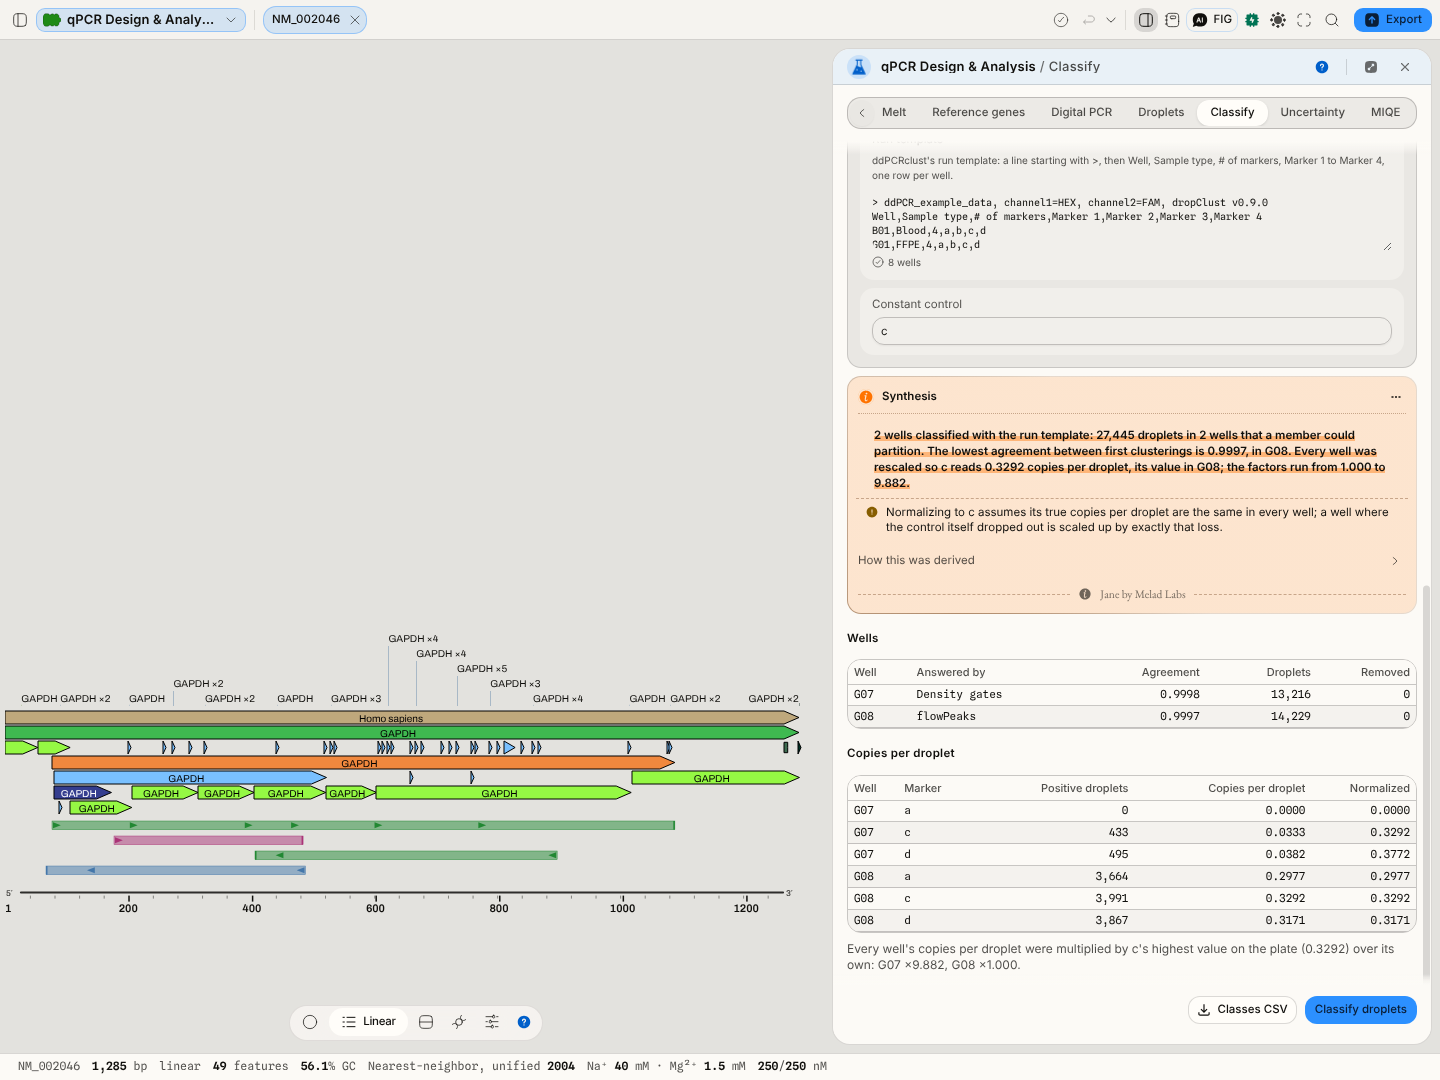Open the Reference genes tab
This screenshot has height=1080, width=1440.
[978, 113]
